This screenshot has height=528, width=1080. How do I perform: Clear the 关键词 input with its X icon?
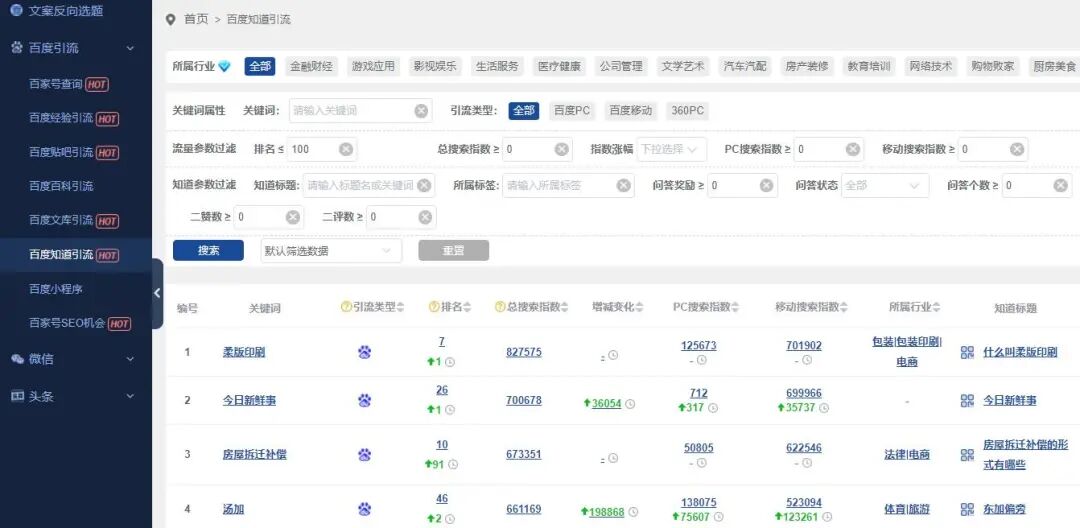pos(421,111)
